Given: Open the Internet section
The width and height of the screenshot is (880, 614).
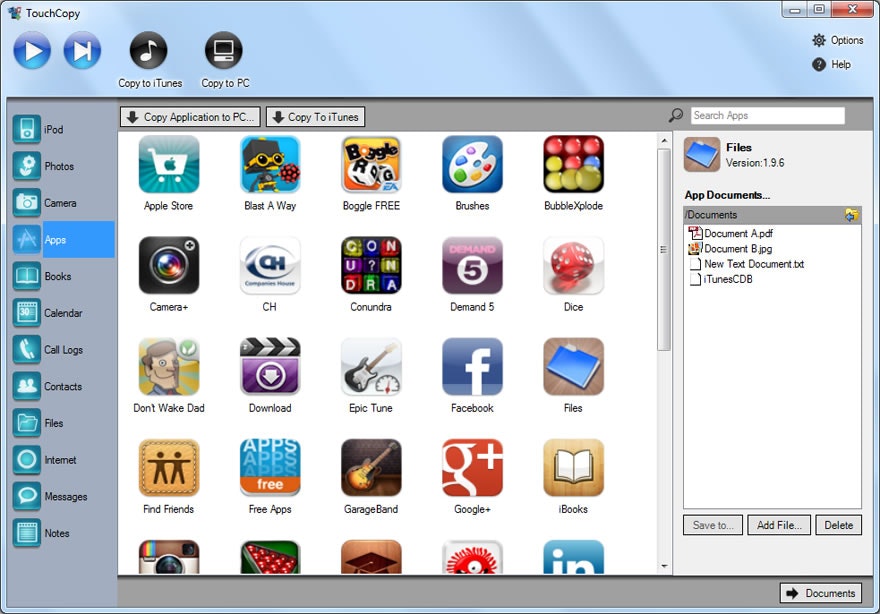Looking at the screenshot, I should [62, 460].
